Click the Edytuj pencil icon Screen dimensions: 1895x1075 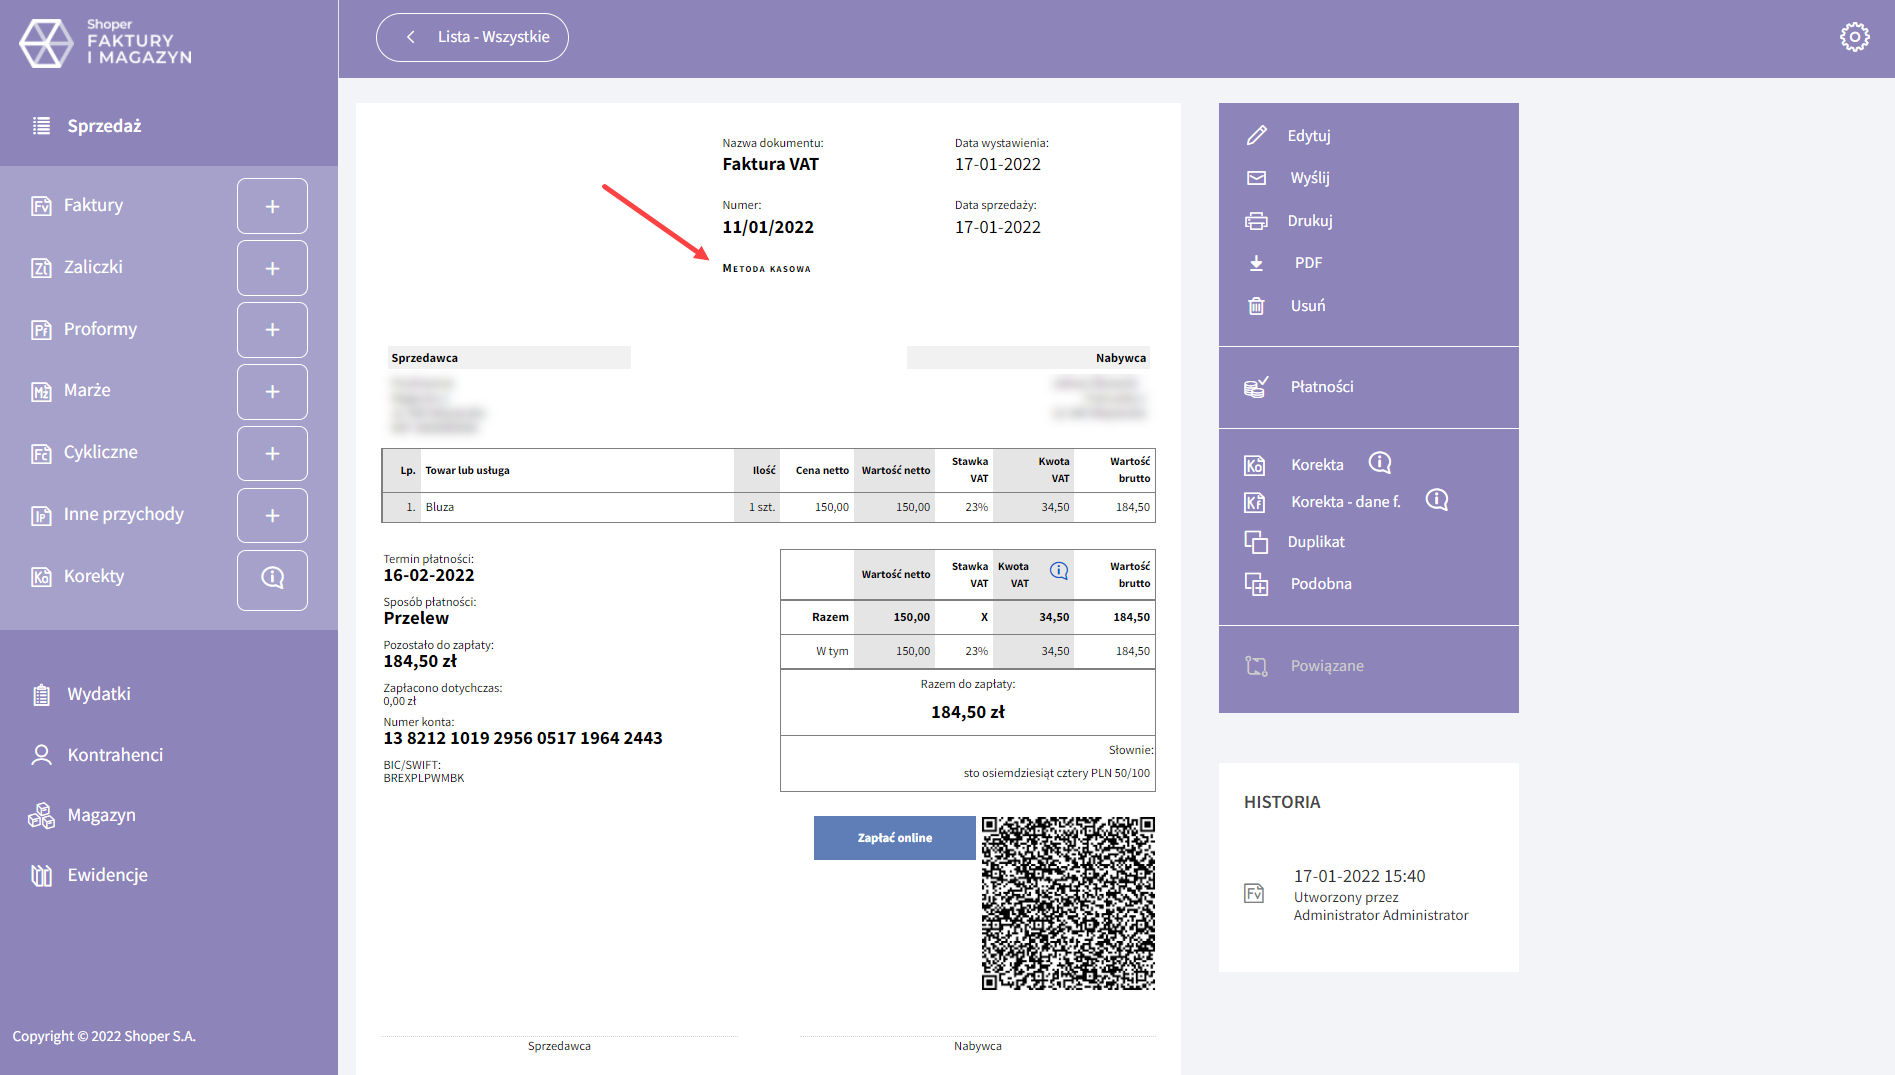tap(1256, 135)
